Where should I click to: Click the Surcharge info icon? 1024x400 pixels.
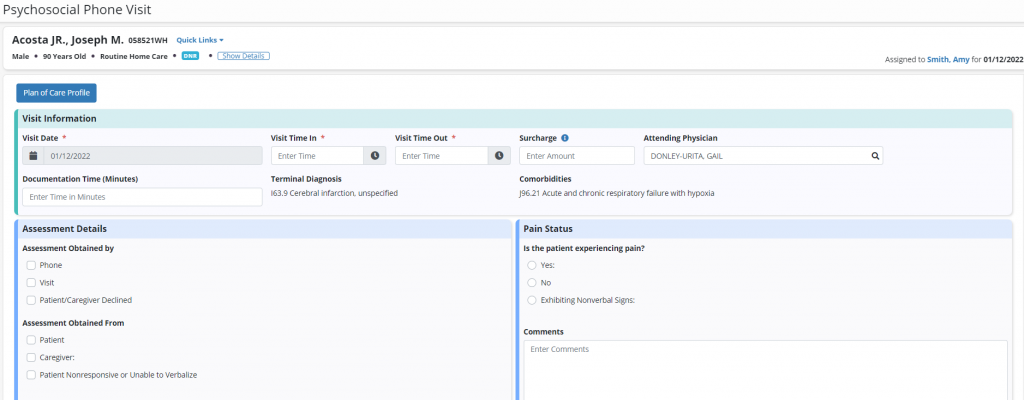(x=565, y=138)
